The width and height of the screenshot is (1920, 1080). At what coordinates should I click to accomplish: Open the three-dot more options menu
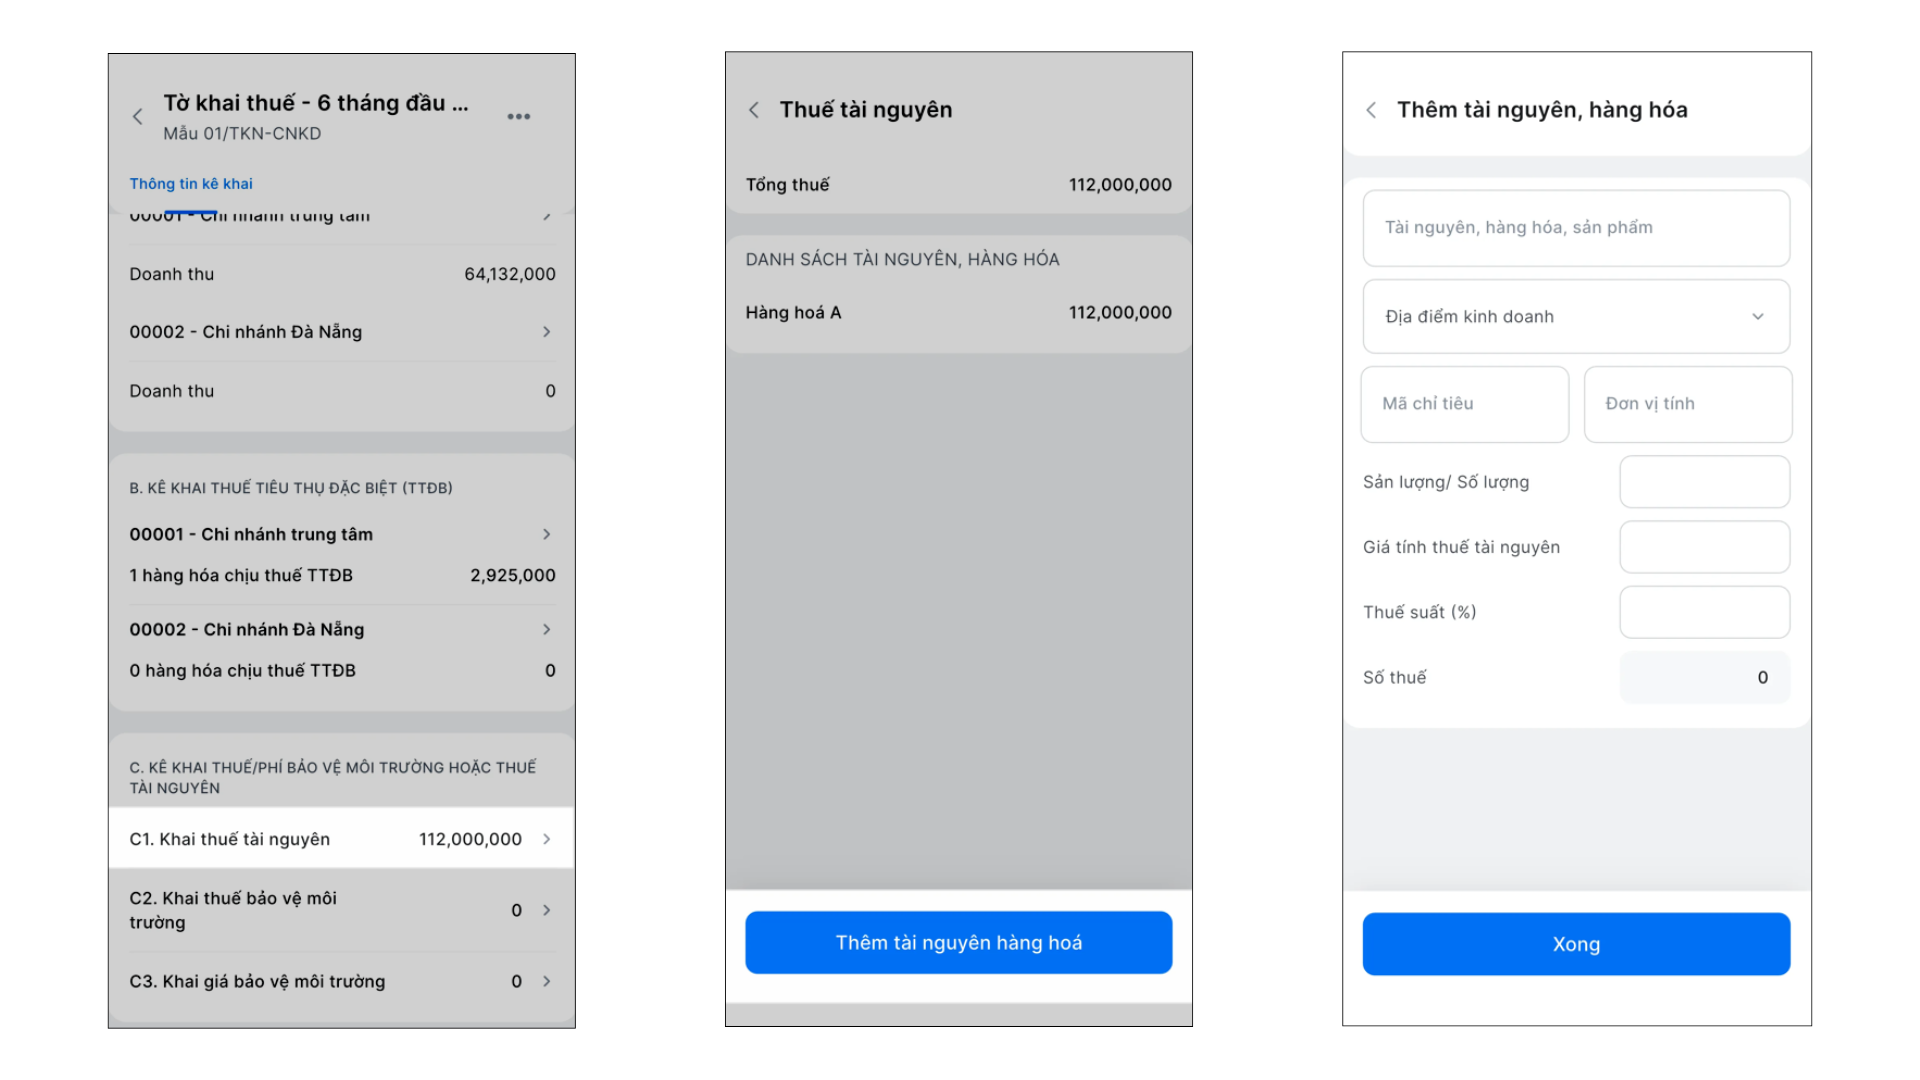coord(518,117)
